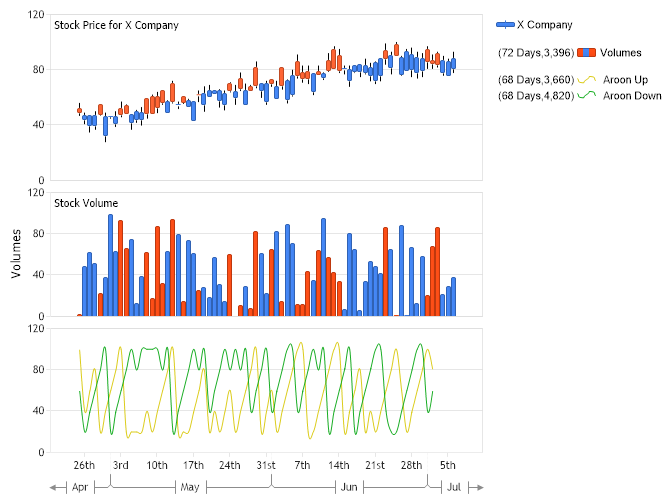Click the green Aroon Down legend line

tap(587, 96)
